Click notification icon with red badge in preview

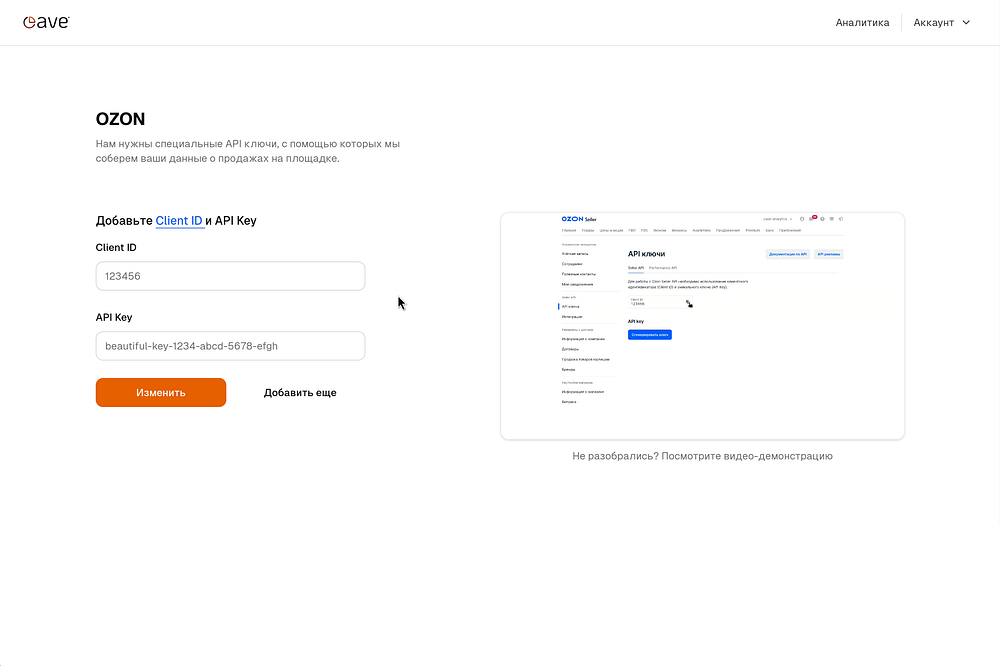pyautogui.click(x=813, y=218)
